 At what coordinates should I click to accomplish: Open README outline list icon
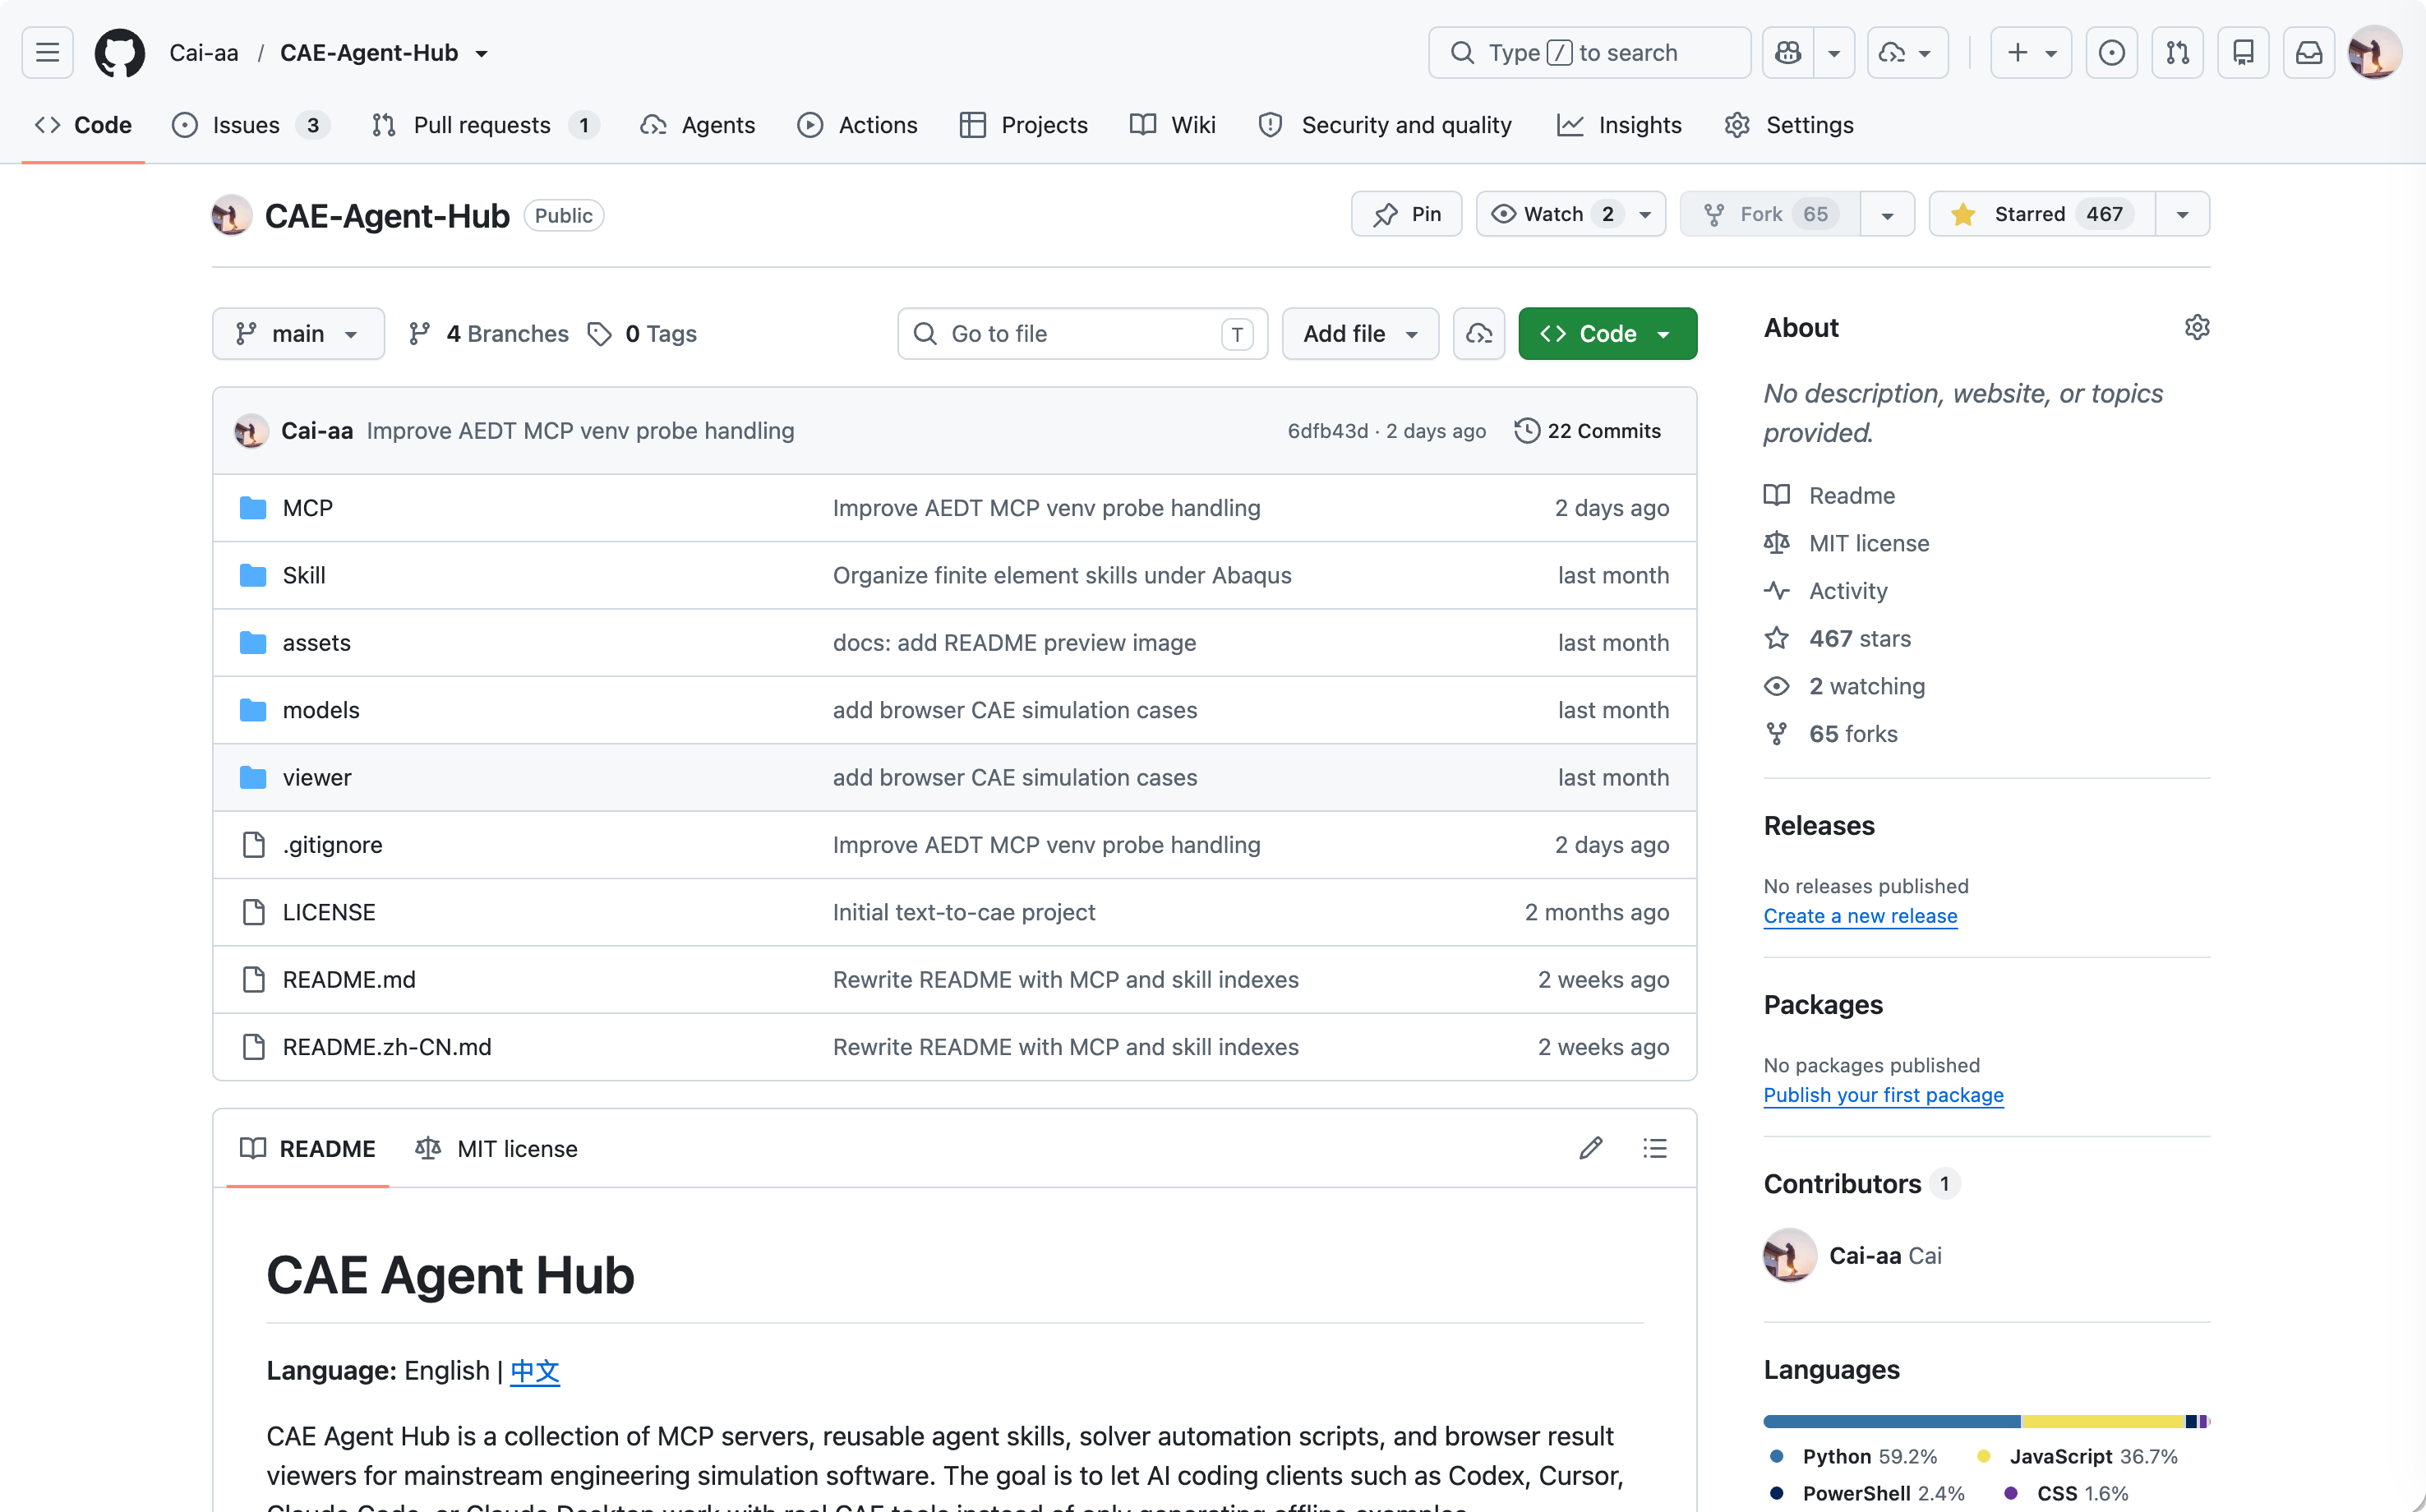1655,1148
